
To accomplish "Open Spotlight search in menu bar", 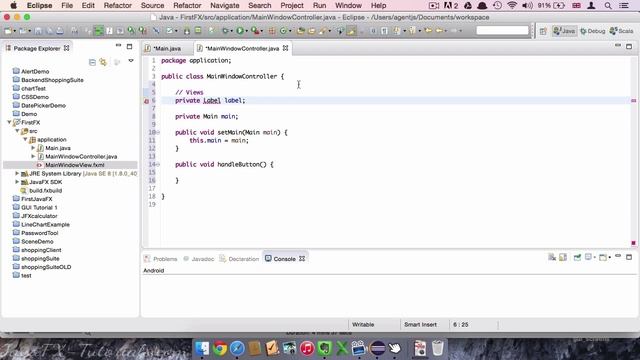I will [608, 6].
